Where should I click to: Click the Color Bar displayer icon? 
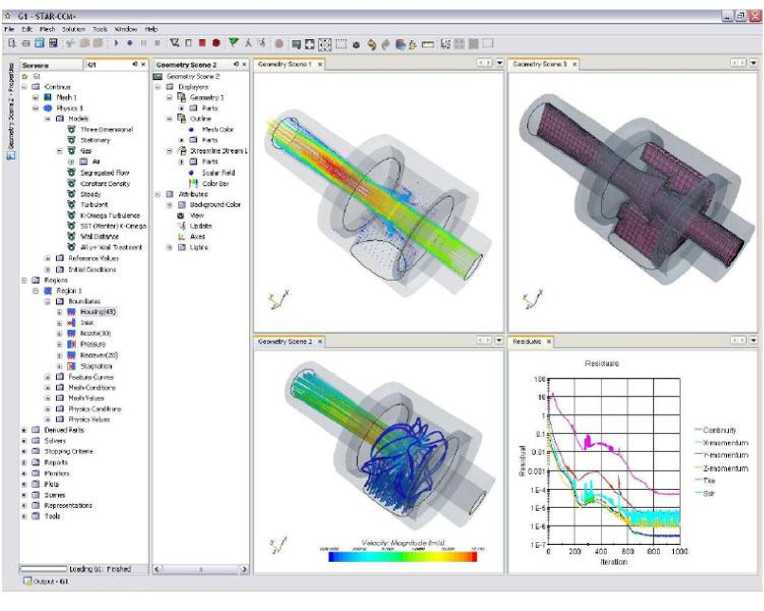[193, 183]
